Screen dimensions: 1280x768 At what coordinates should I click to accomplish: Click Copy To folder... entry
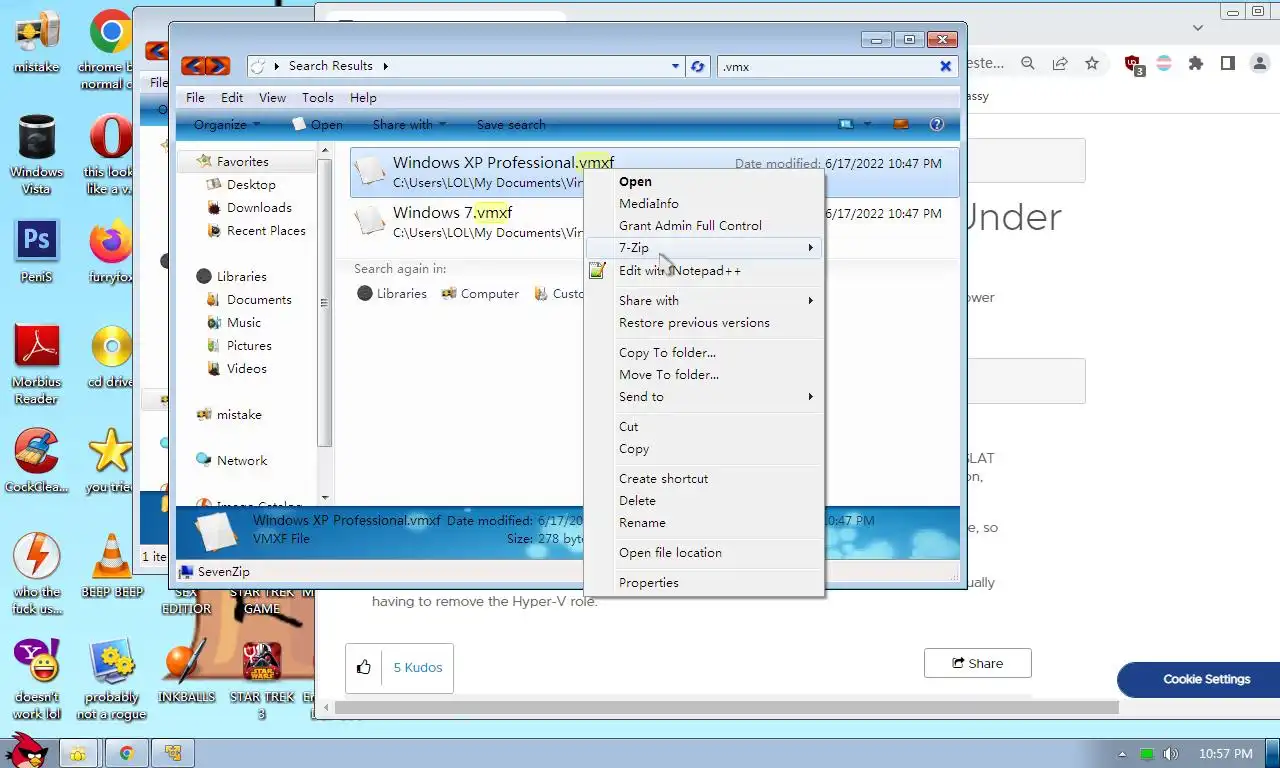(704, 353)
